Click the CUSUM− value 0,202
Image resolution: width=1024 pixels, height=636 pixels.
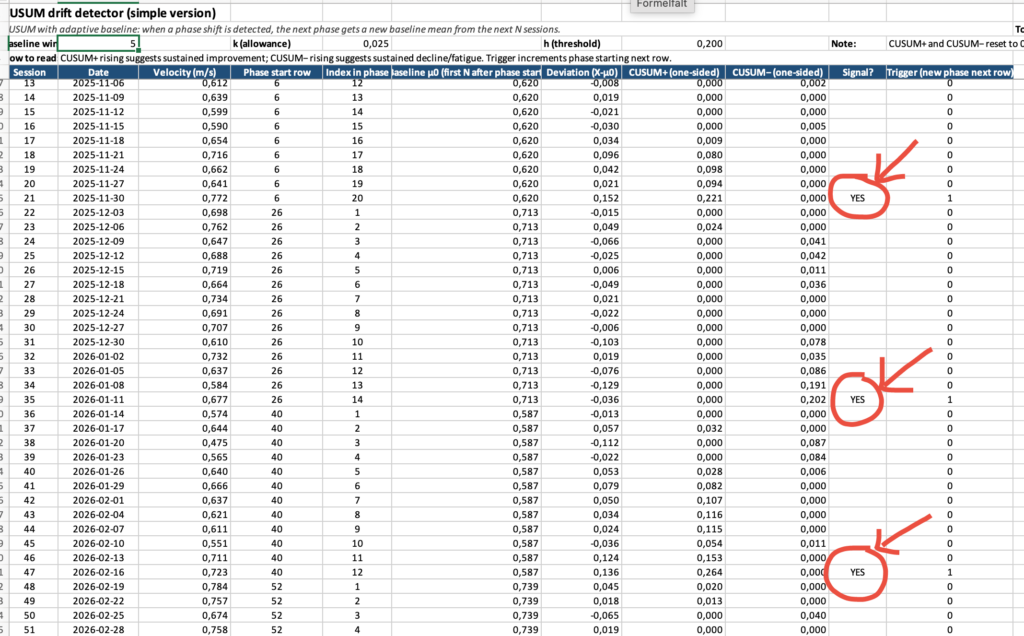coord(813,400)
